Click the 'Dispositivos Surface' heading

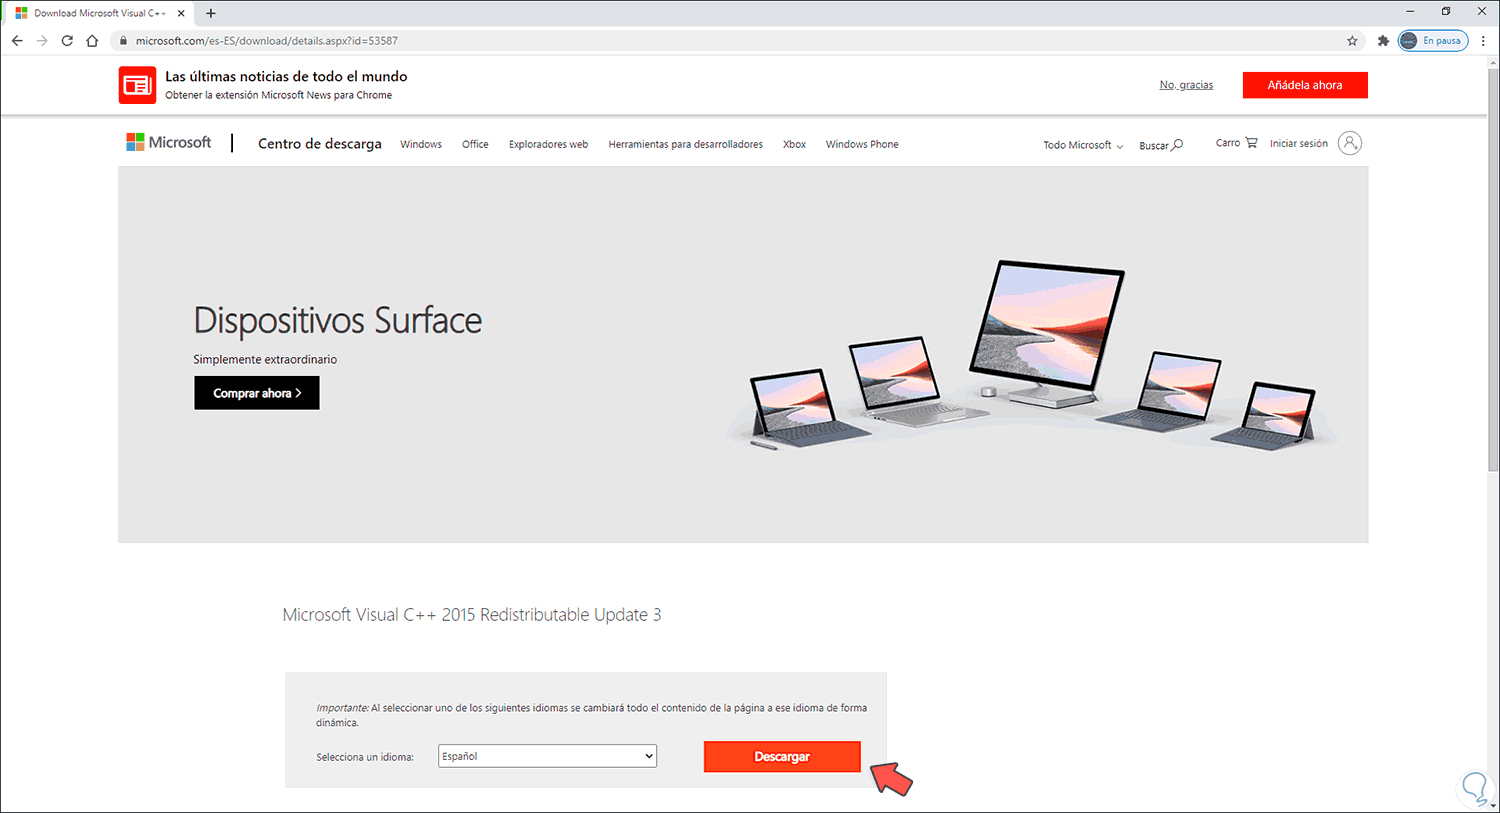338,320
